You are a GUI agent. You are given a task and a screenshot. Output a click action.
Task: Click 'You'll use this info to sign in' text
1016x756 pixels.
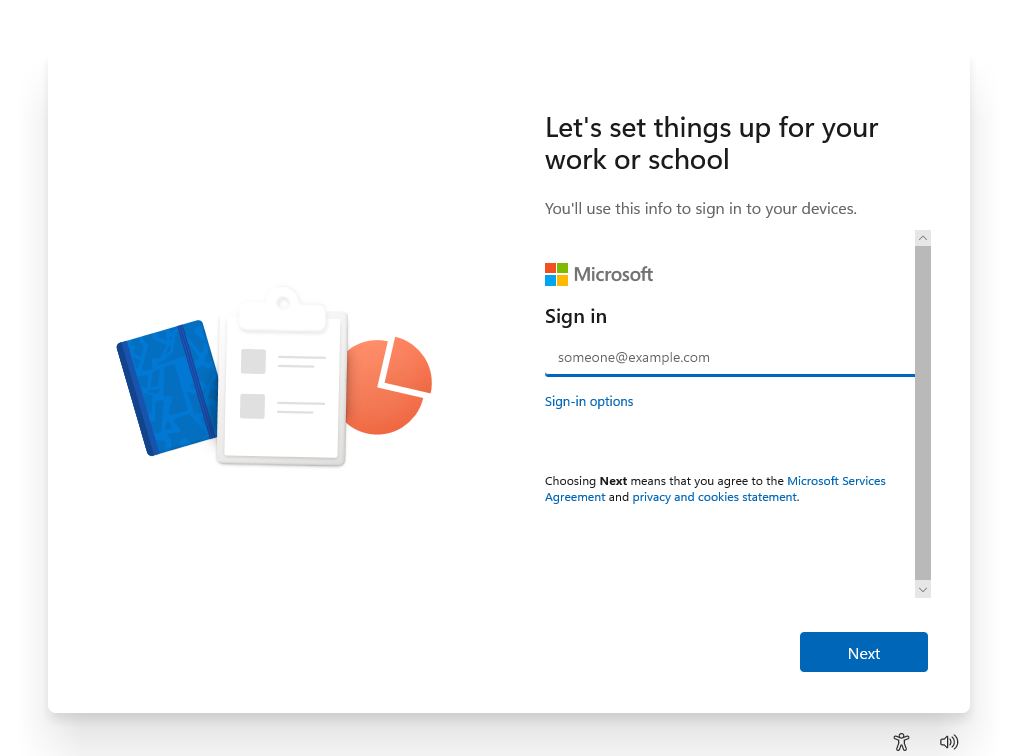700,209
